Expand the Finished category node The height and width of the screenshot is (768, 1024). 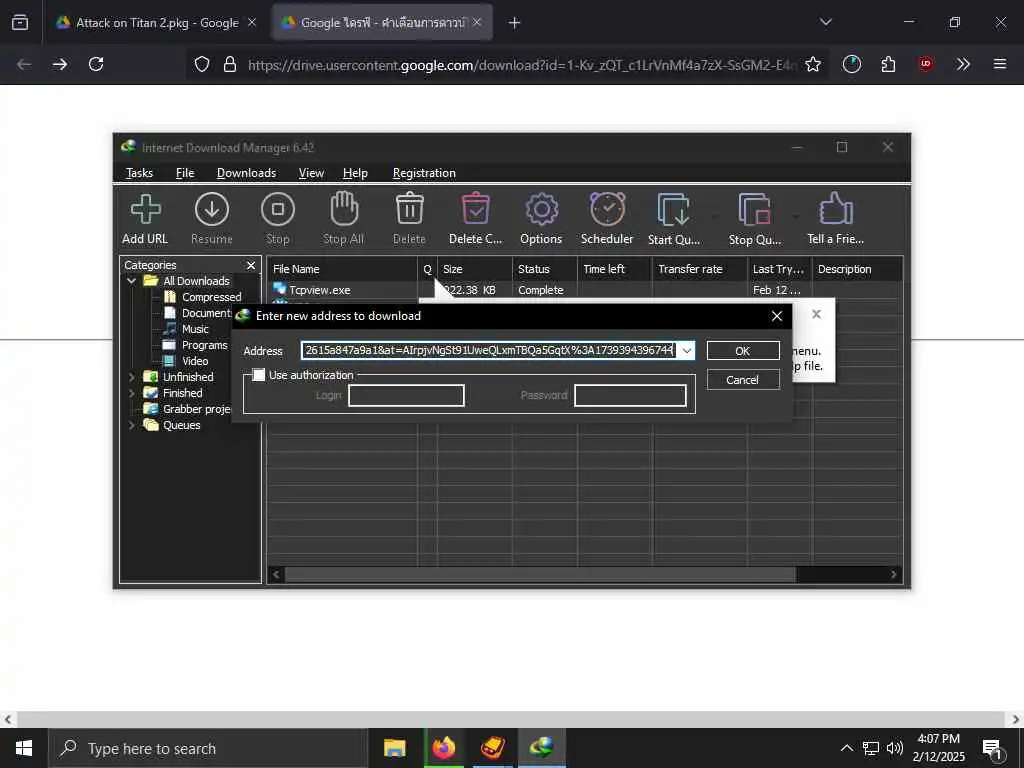coord(131,393)
